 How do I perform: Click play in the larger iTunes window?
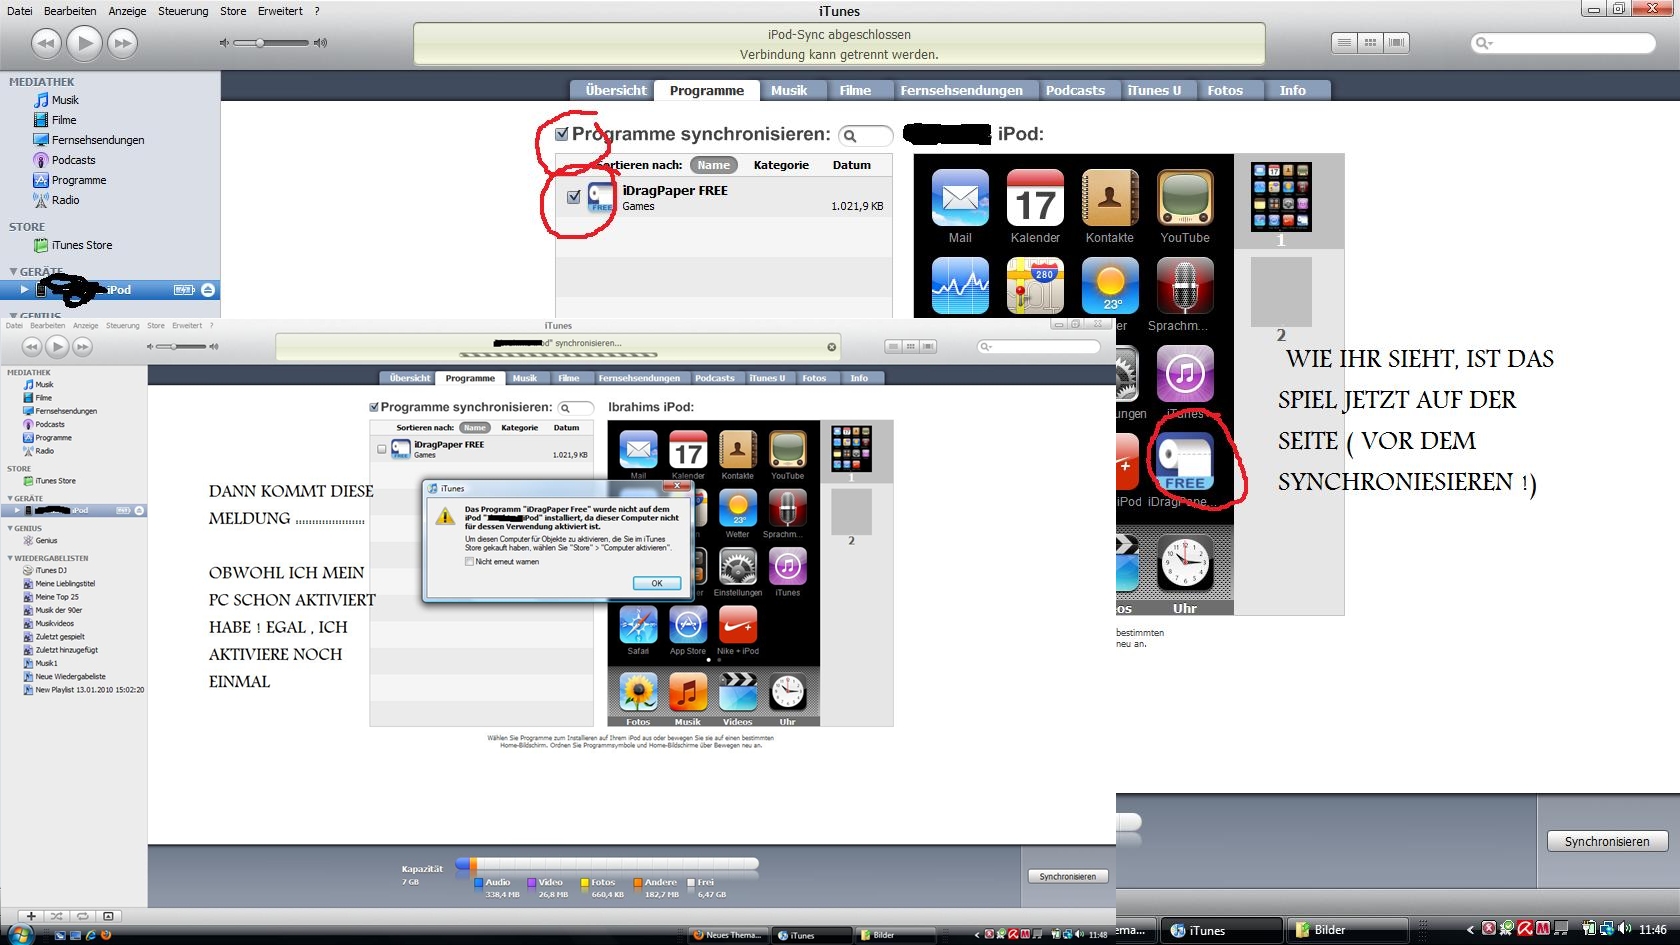(x=84, y=43)
